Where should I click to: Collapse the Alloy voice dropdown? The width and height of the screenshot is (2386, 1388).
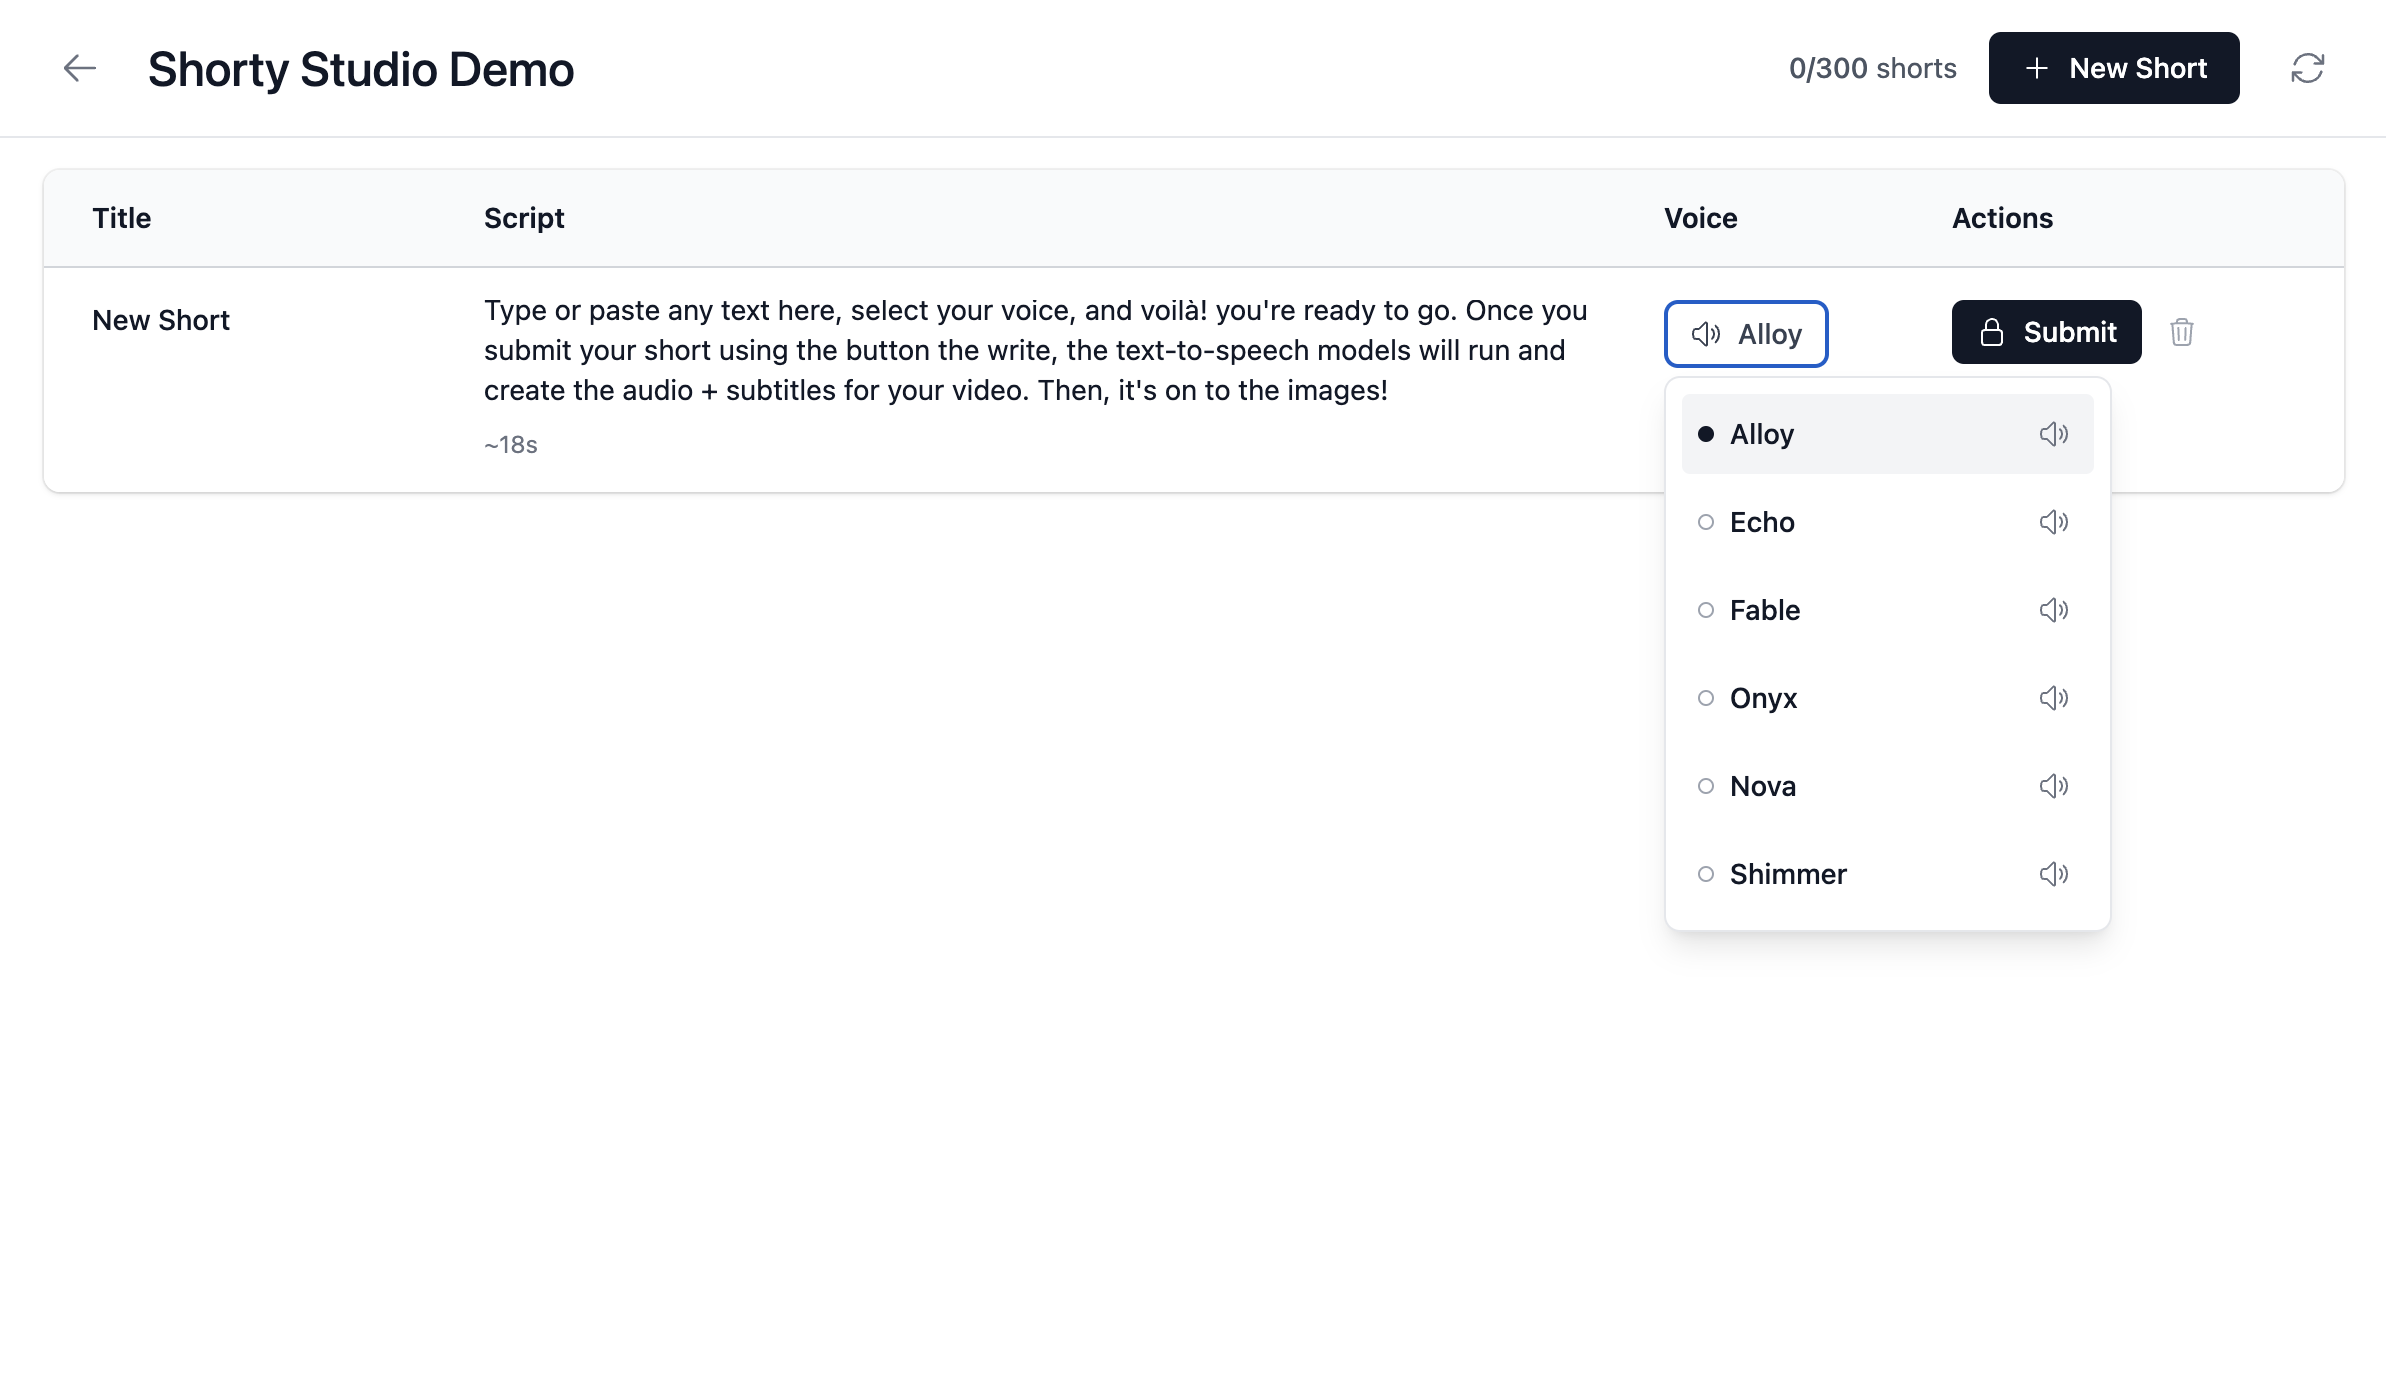point(1746,334)
